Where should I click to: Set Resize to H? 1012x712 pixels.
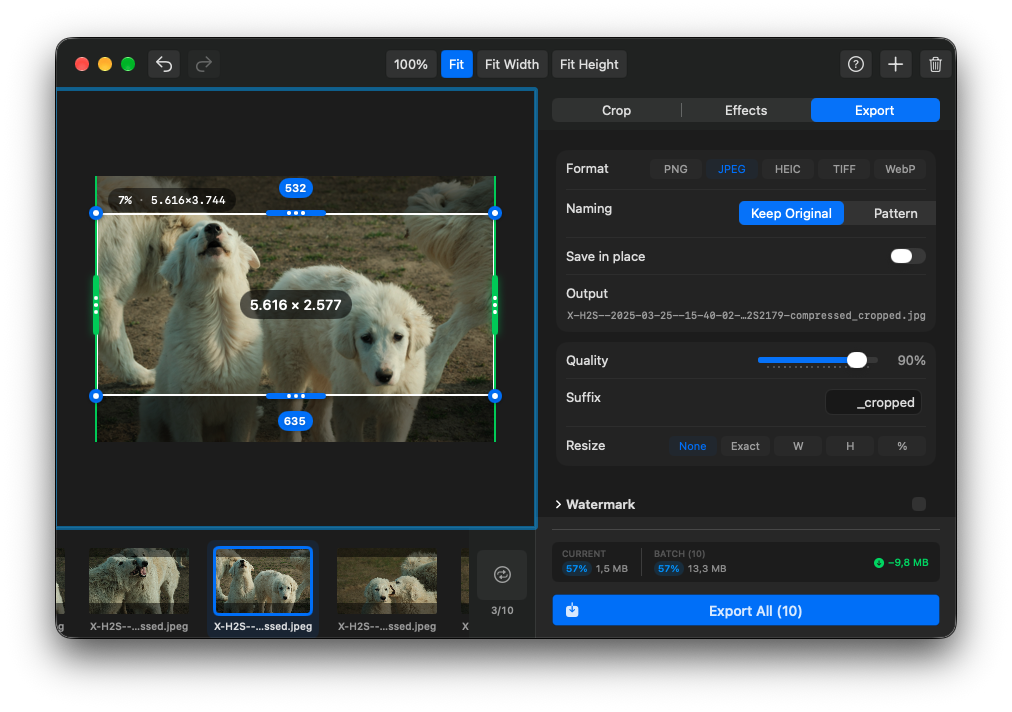(x=850, y=446)
